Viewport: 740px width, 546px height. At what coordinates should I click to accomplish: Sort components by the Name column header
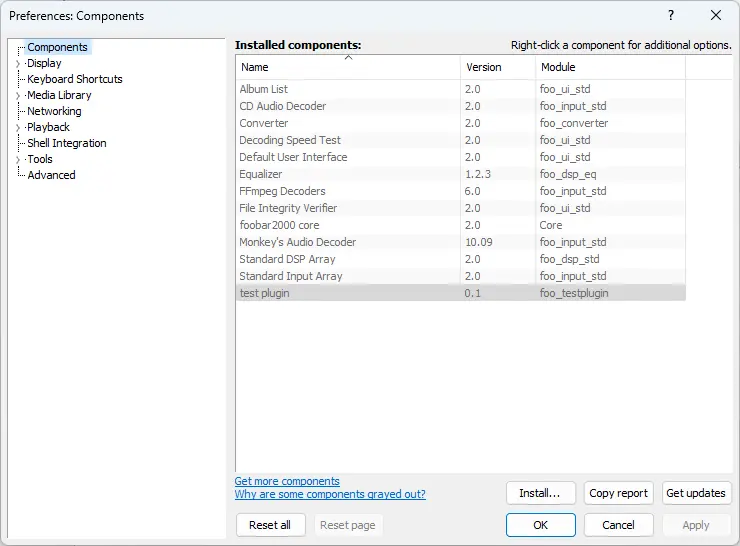348,67
